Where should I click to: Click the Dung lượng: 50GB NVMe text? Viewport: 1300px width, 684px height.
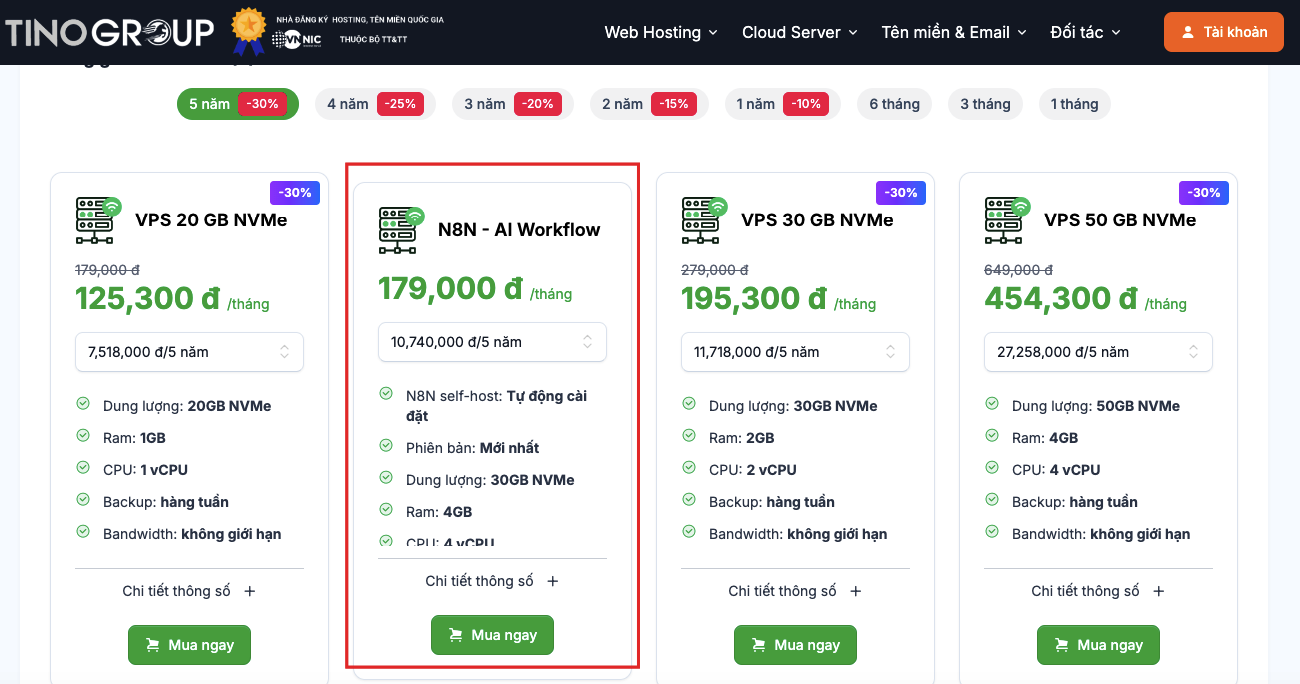point(1096,406)
